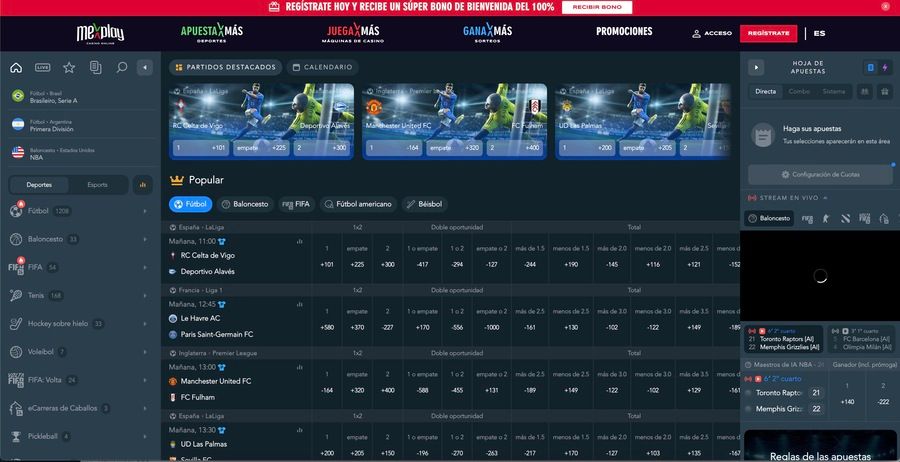Open Gana Más Sorteos menu
Viewport: 900px width, 462px height.
coord(487,33)
